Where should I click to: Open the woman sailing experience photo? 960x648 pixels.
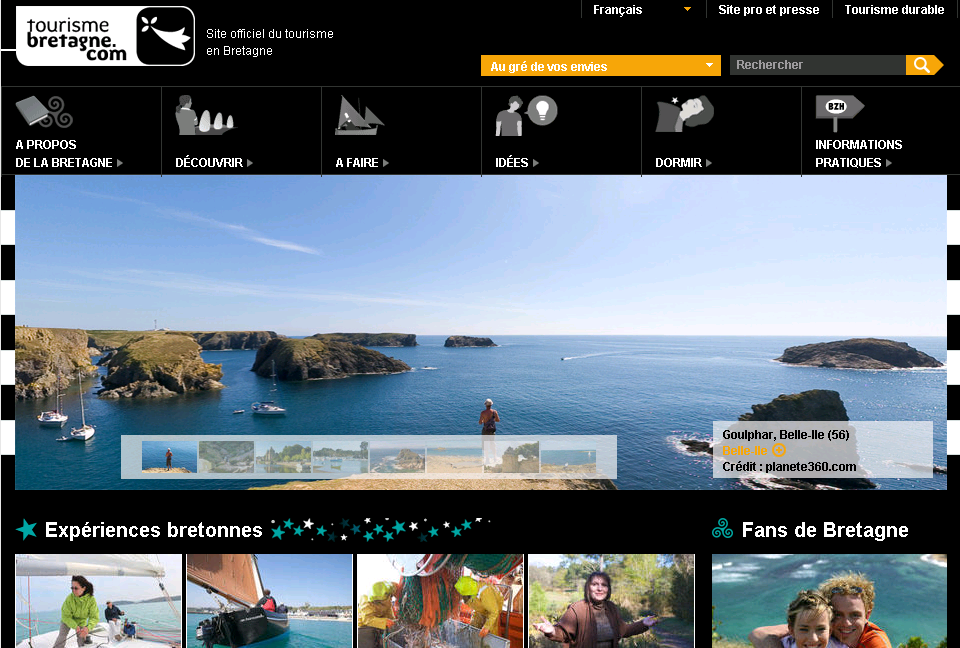point(98,601)
